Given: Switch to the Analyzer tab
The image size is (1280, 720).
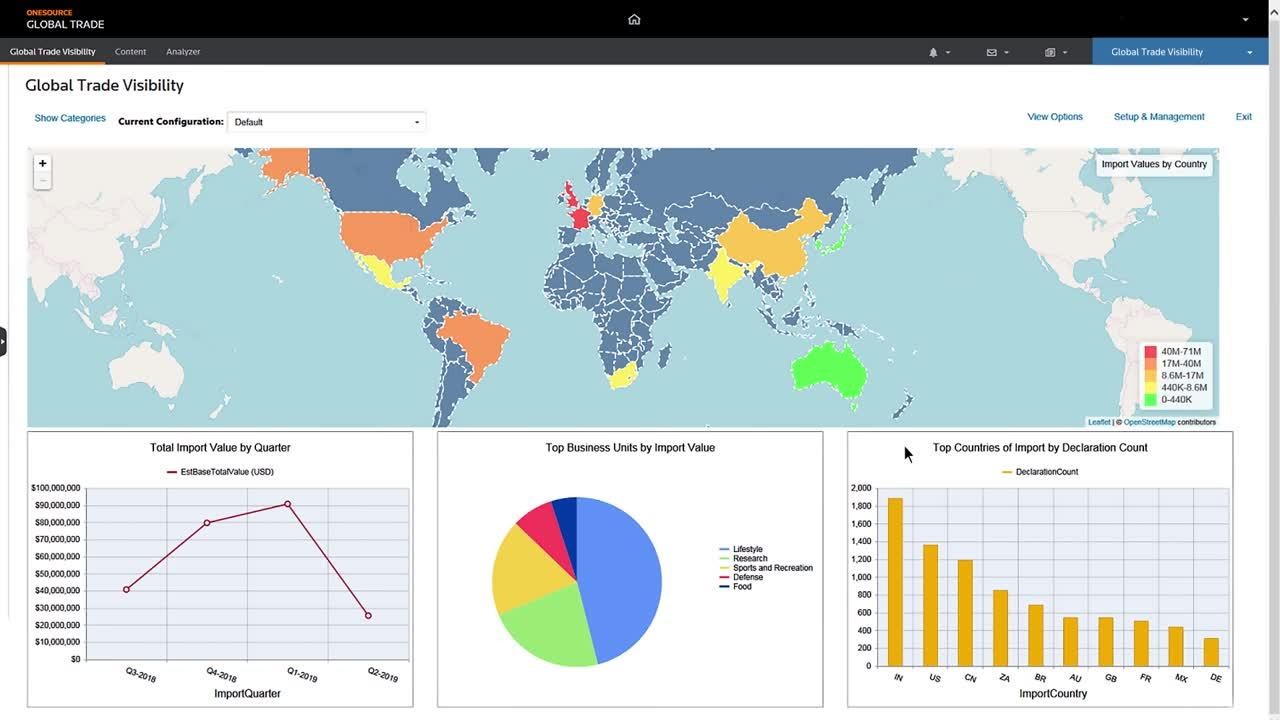Looking at the screenshot, I should pos(183,52).
